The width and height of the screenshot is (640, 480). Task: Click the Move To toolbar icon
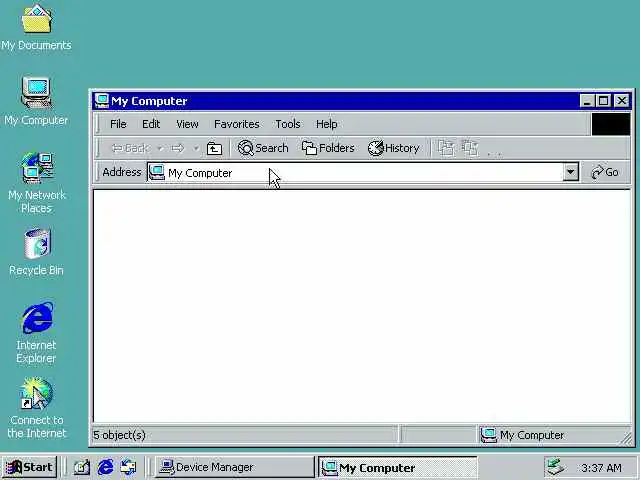(446, 148)
